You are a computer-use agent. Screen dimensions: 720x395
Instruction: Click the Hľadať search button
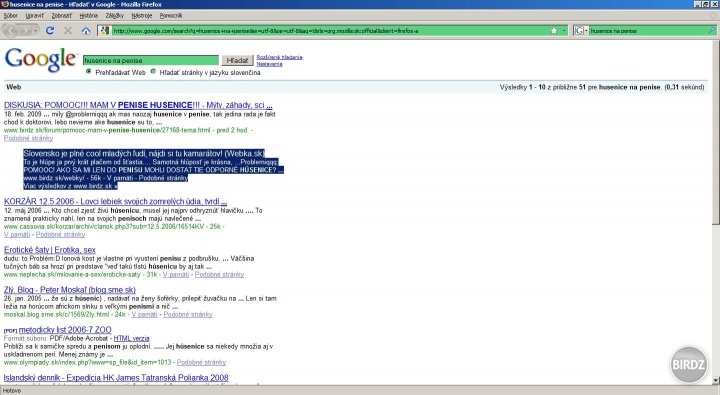coord(237,60)
